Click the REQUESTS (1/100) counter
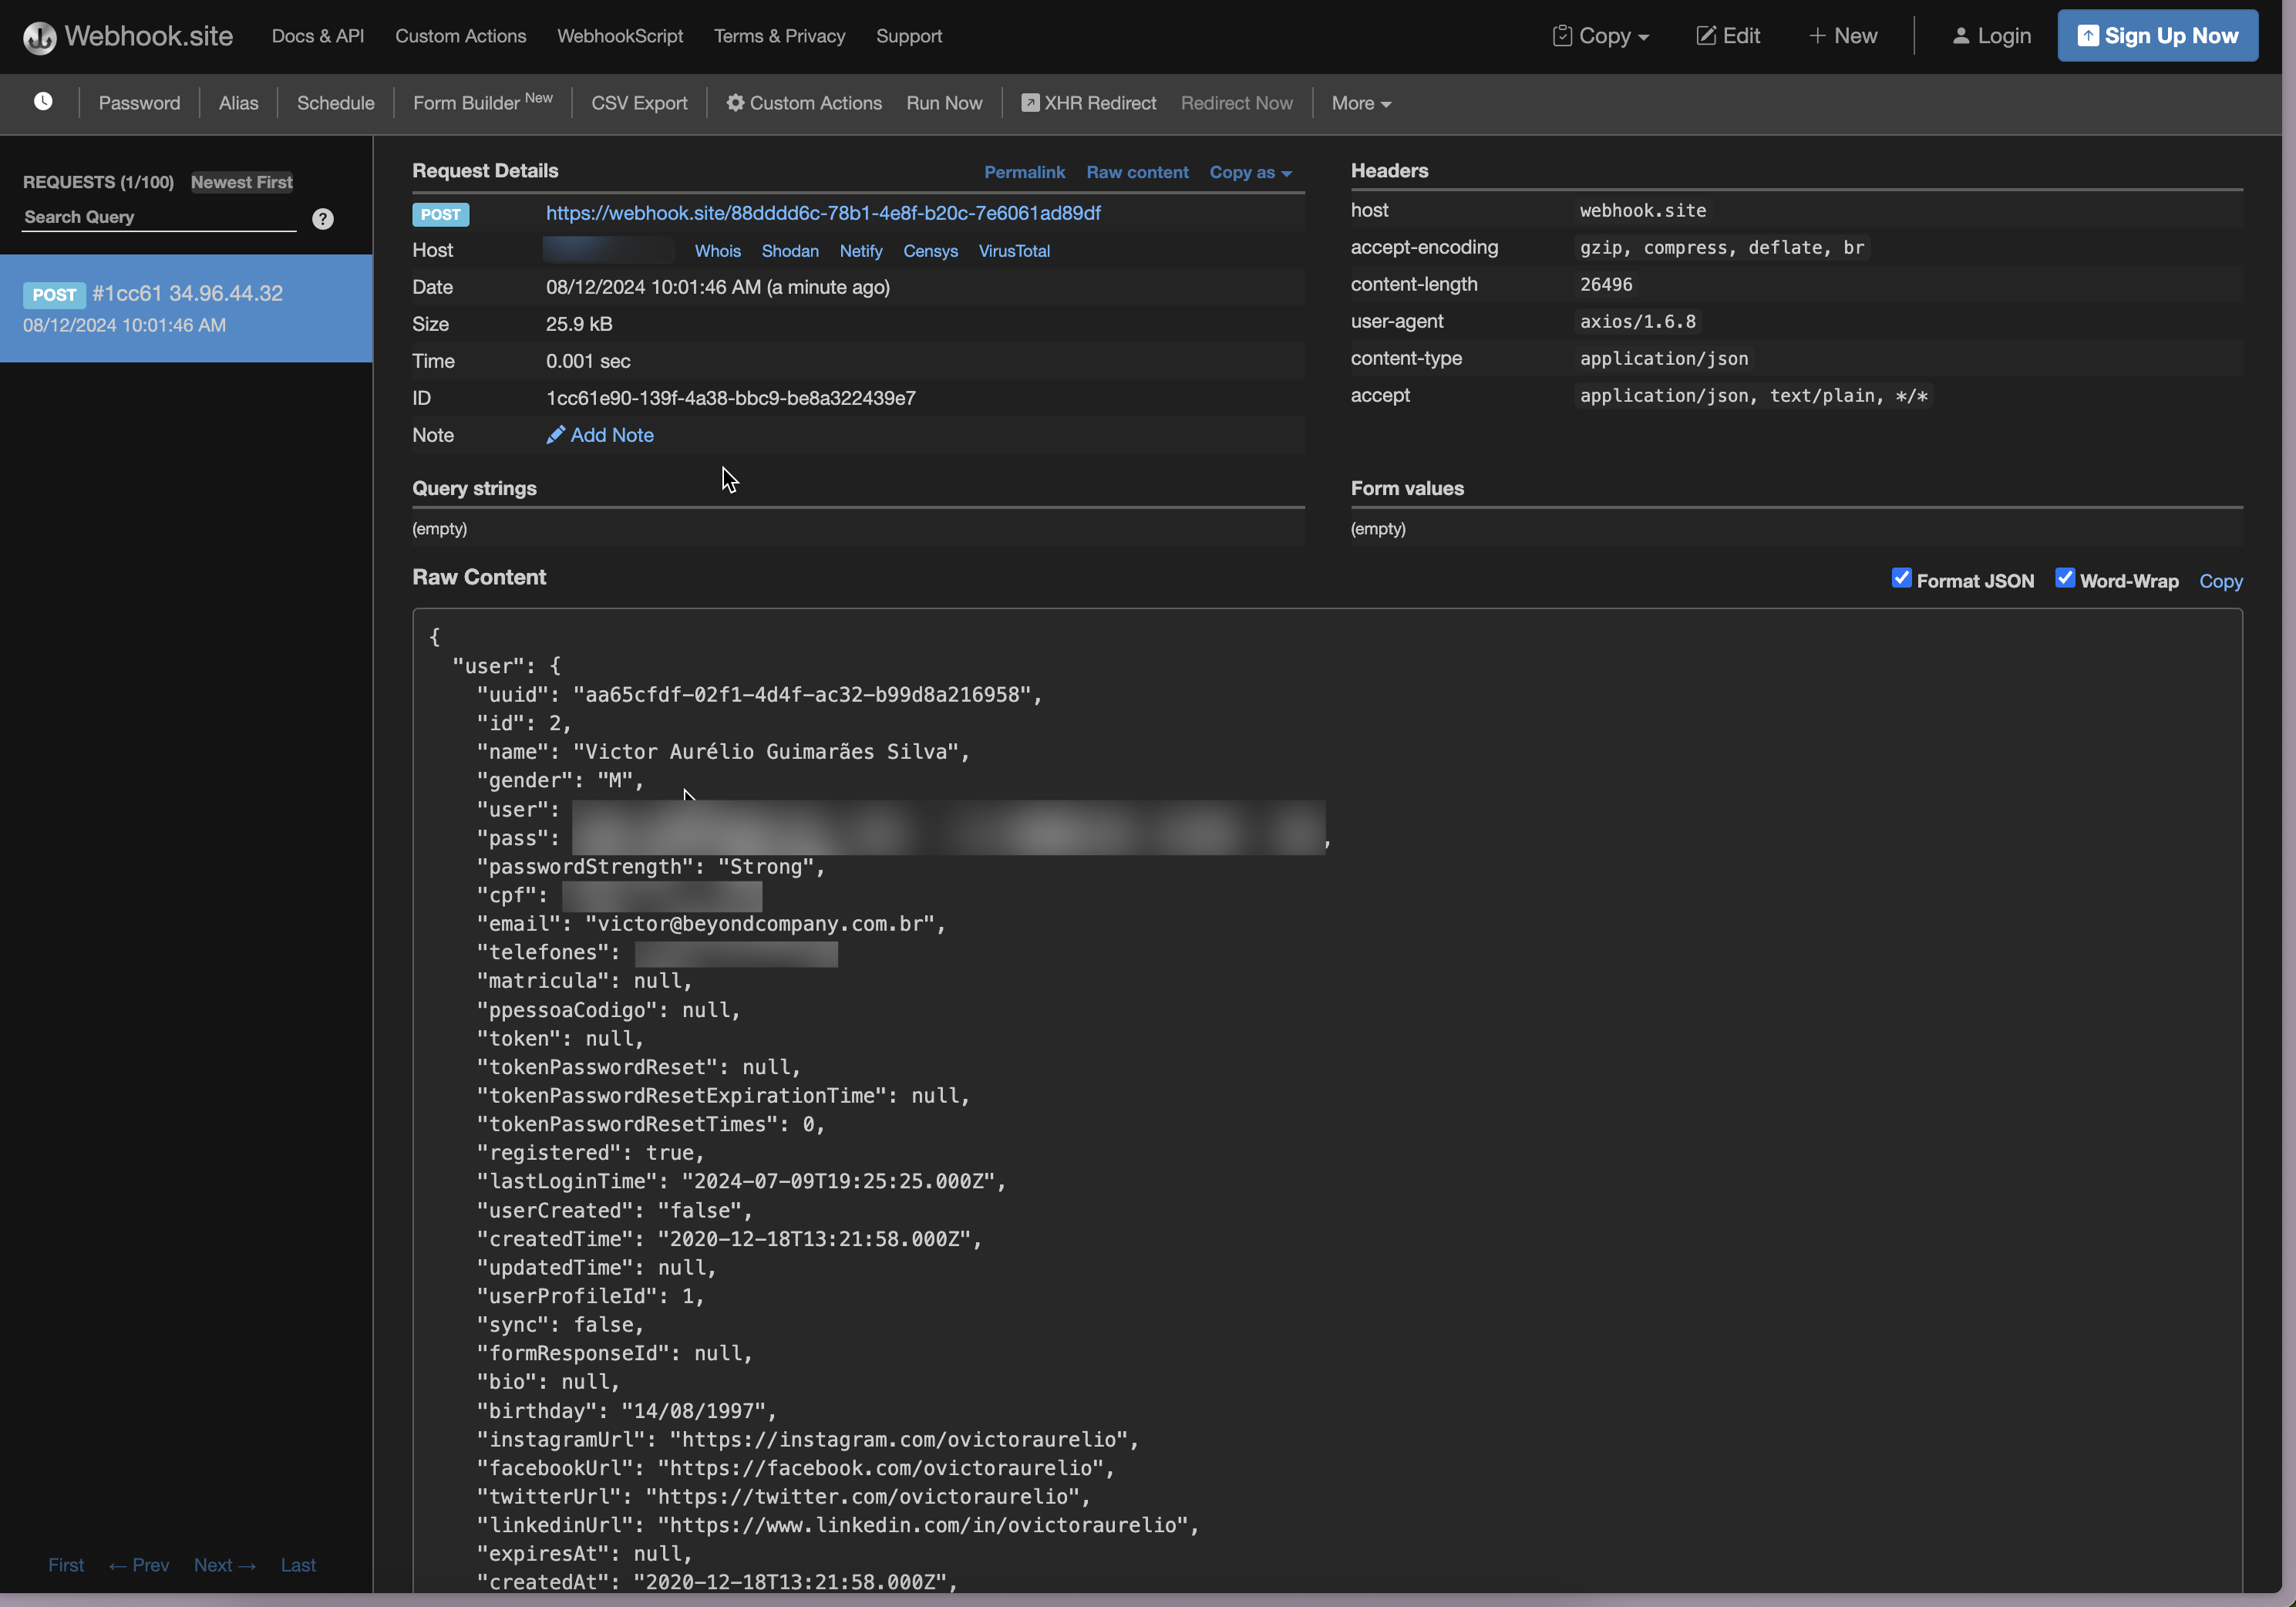The width and height of the screenshot is (2296, 1607). click(98, 182)
